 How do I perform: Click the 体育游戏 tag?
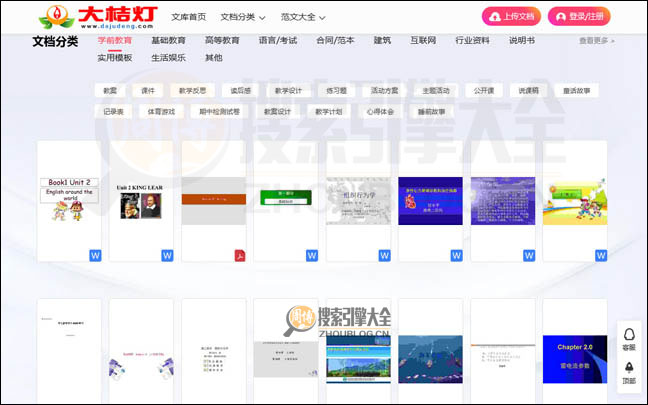point(161,112)
